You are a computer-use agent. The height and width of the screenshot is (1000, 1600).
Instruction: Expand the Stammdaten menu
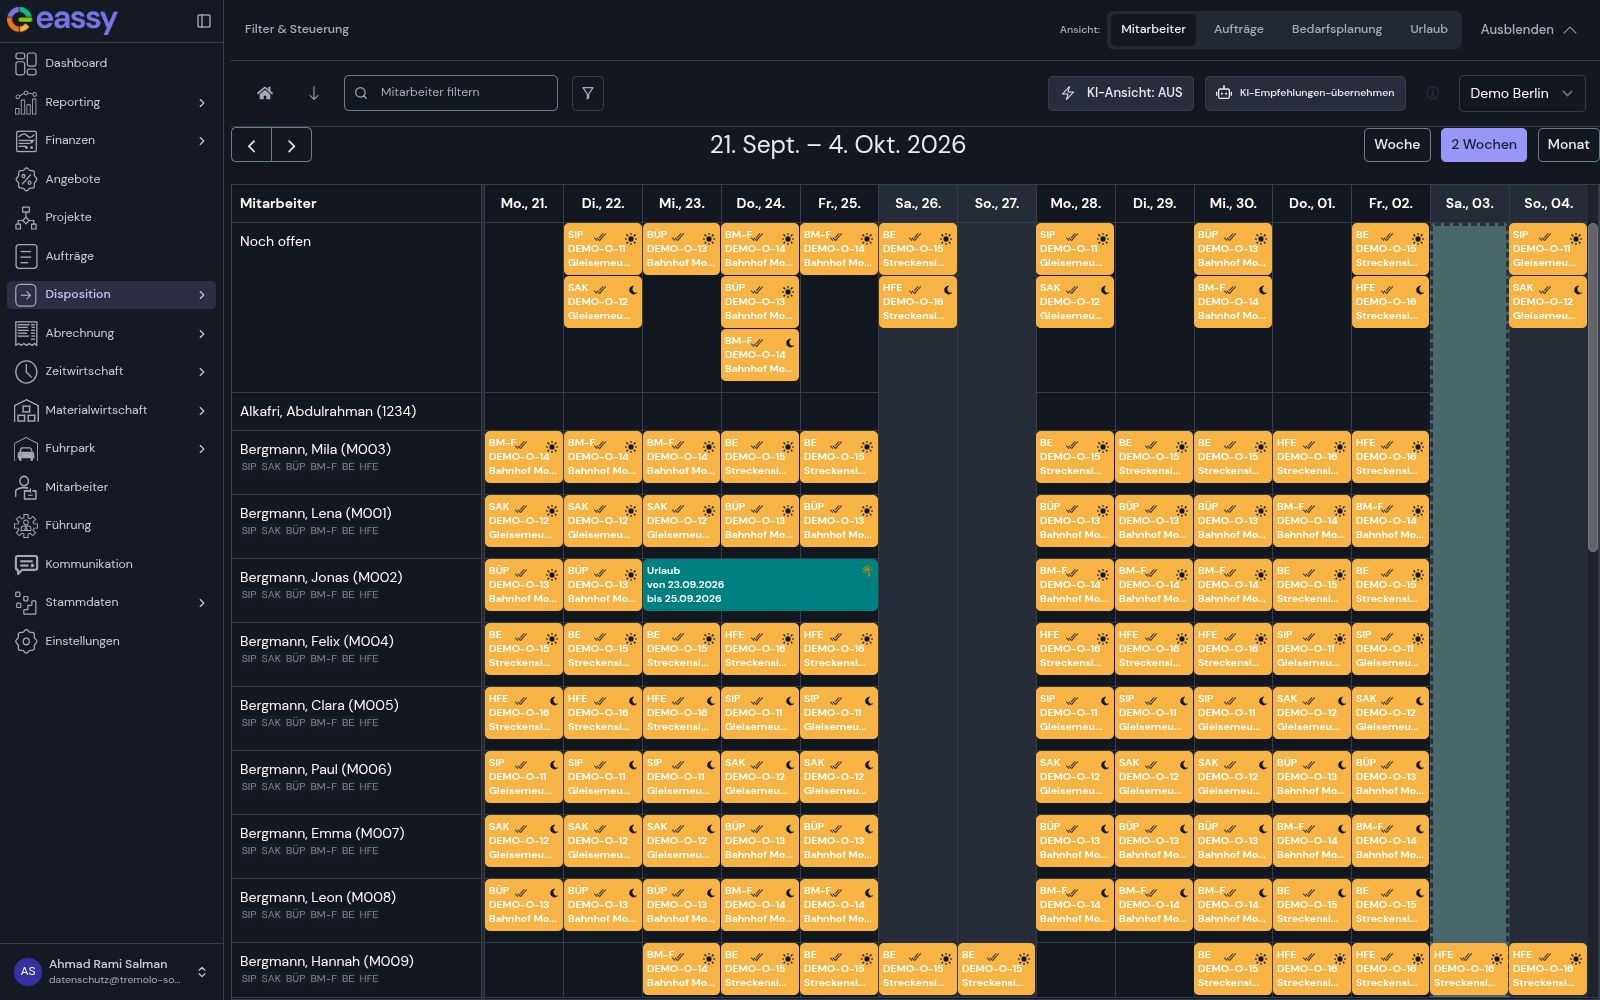[x=111, y=602]
